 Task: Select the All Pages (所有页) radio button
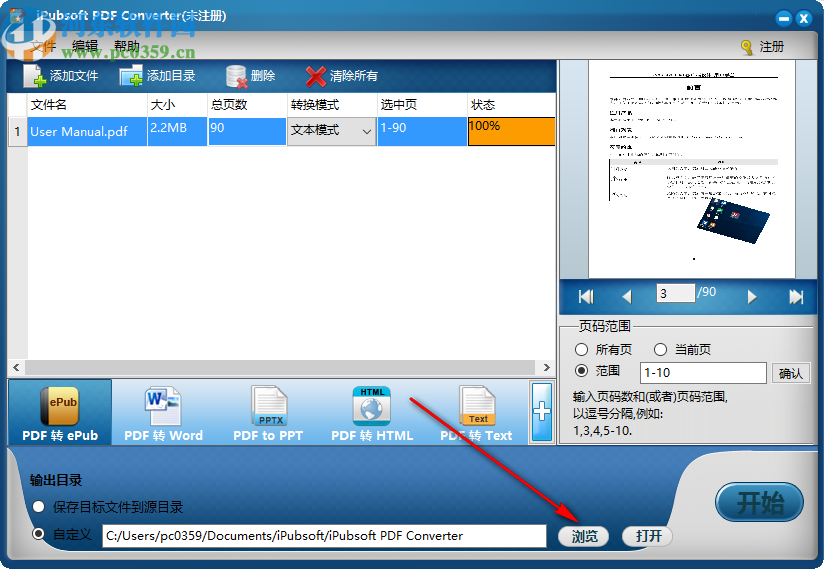[x=581, y=349]
